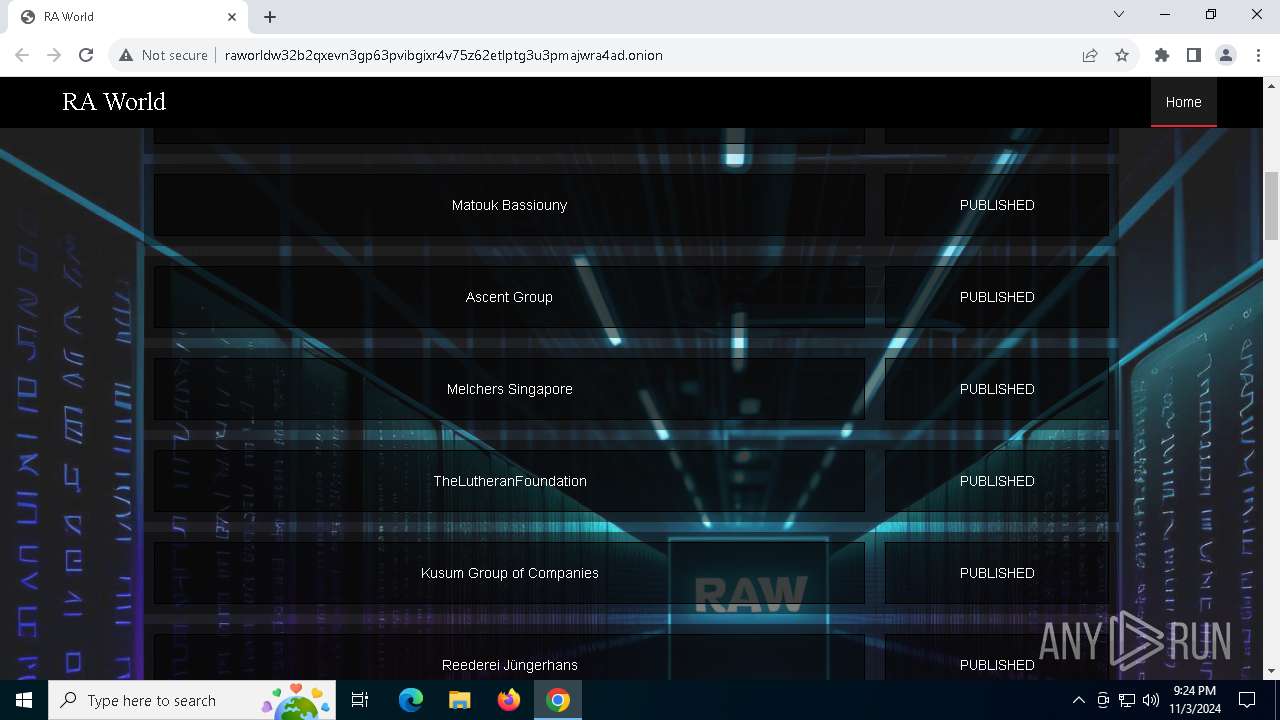Launch Microsoft Edge from the taskbar

tap(411, 700)
